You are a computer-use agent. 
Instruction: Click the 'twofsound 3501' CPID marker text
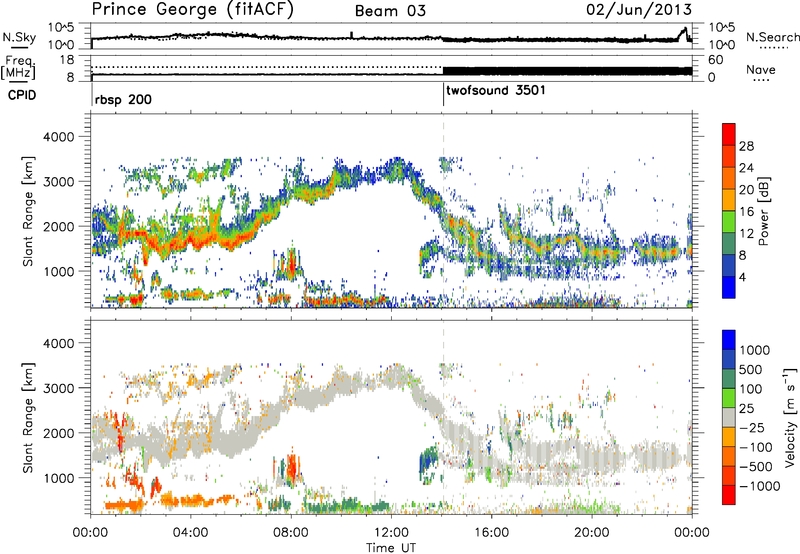(x=496, y=91)
